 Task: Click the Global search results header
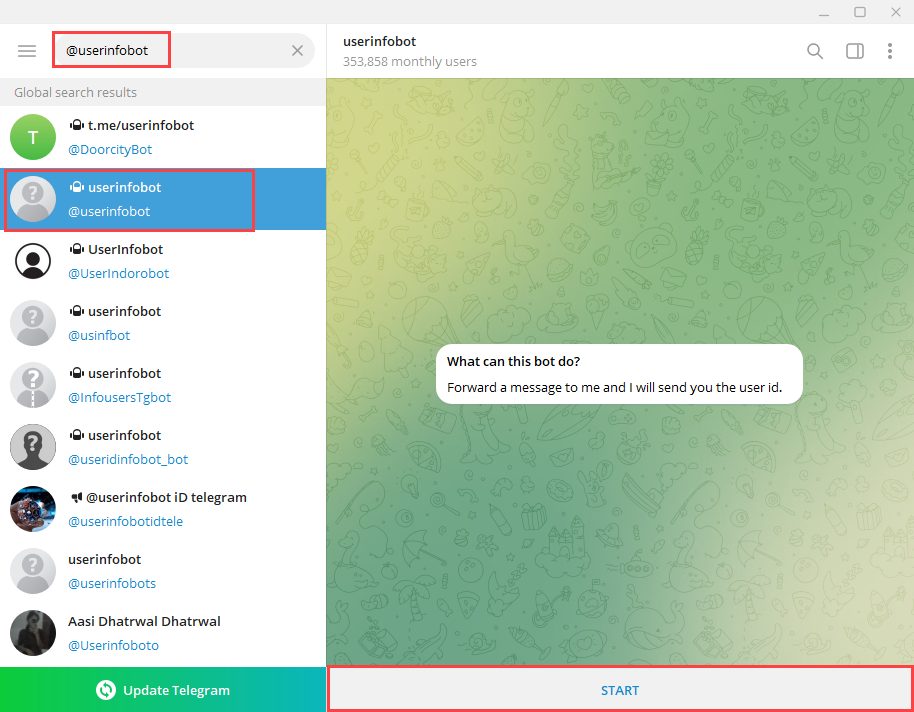click(x=163, y=92)
